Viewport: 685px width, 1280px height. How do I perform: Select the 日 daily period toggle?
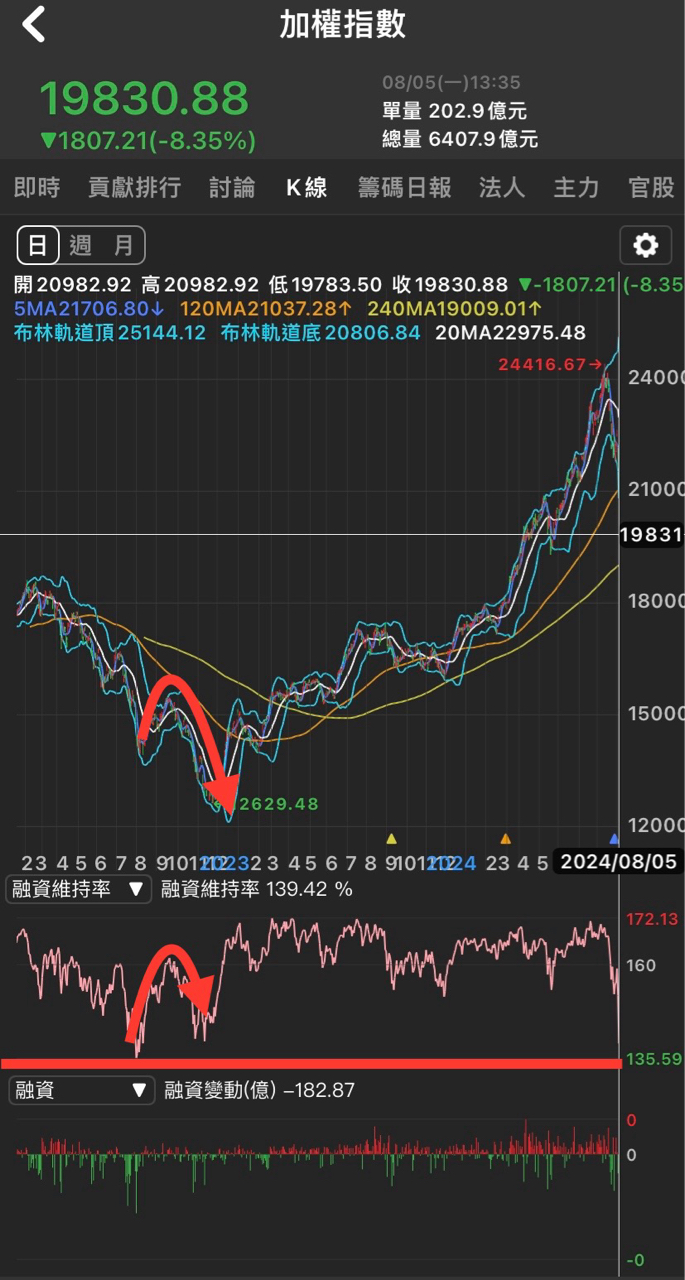coord(38,245)
